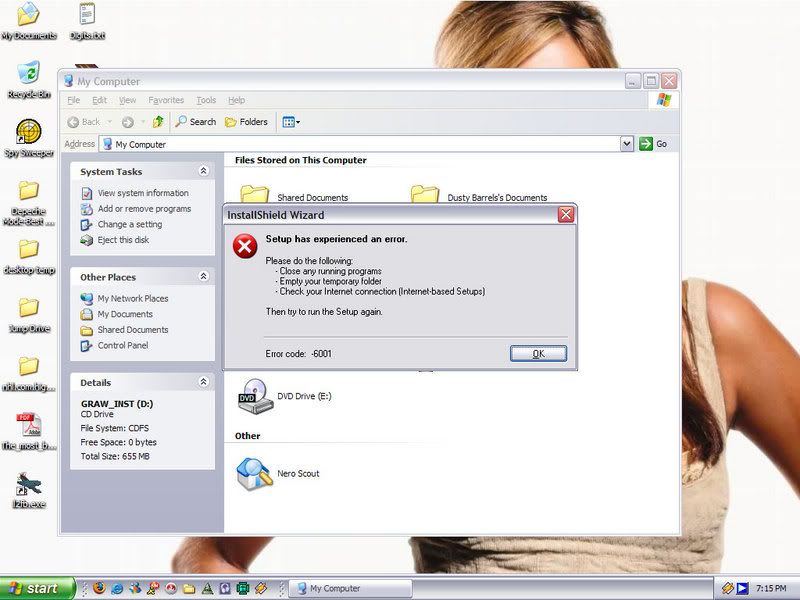
Task: Open the Views toolbar dropdown
Action: point(291,122)
